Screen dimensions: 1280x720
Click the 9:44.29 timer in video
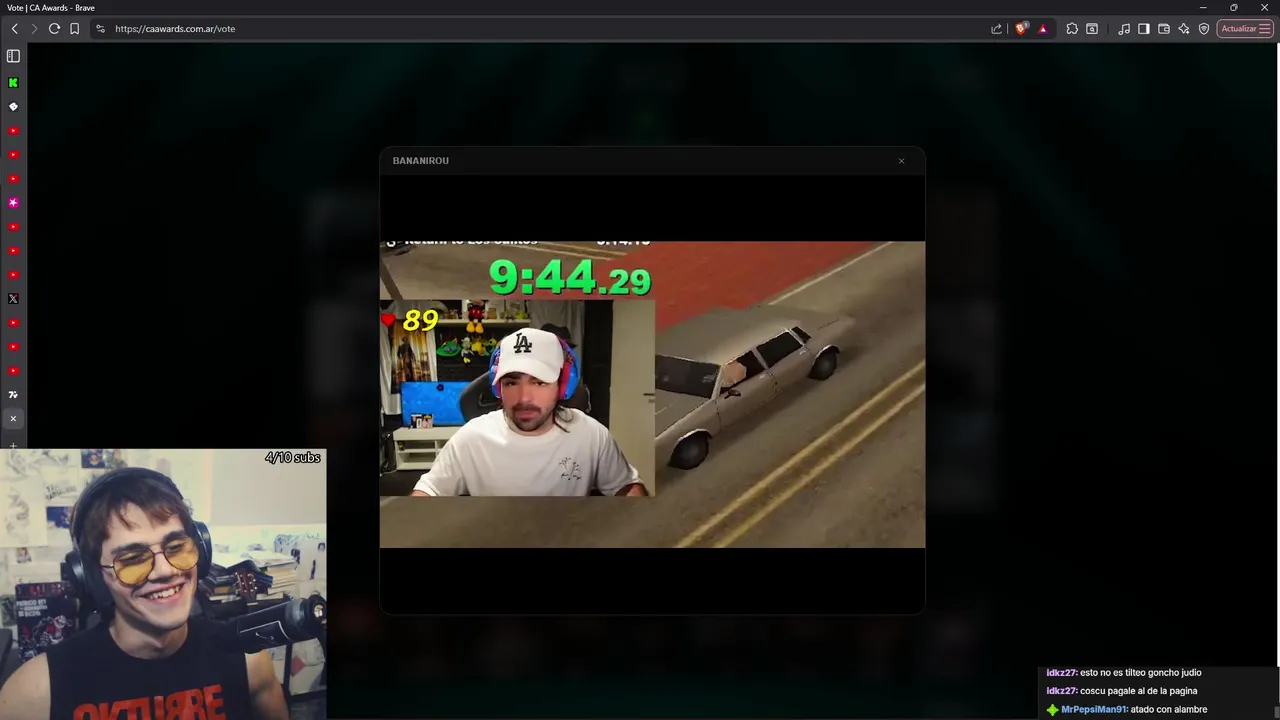pyautogui.click(x=570, y=277)
